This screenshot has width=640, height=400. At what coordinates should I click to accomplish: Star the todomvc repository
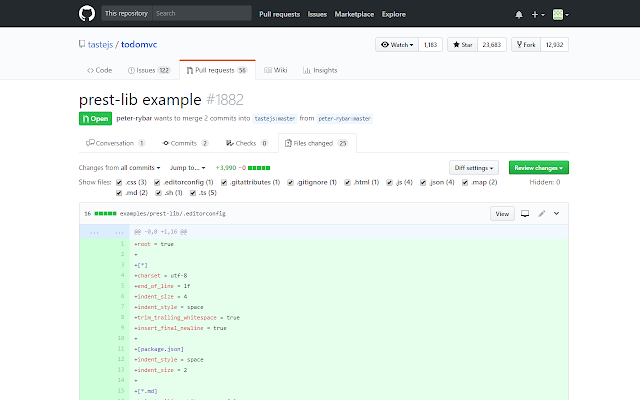tap(462, 44)
